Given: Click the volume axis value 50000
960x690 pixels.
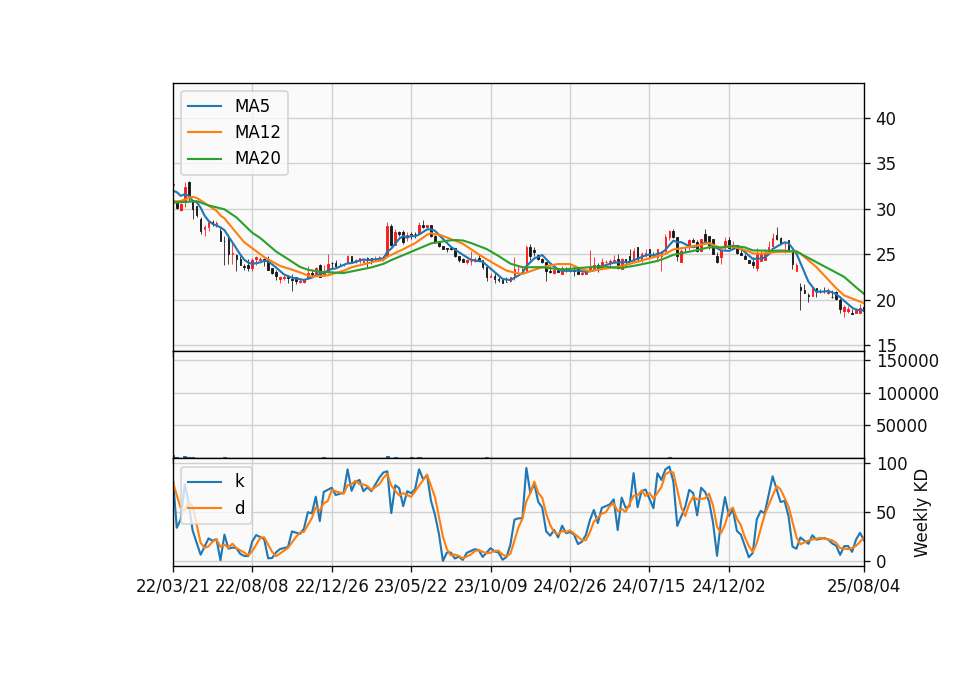Looking at the screenshot, I should coord(902,426).
